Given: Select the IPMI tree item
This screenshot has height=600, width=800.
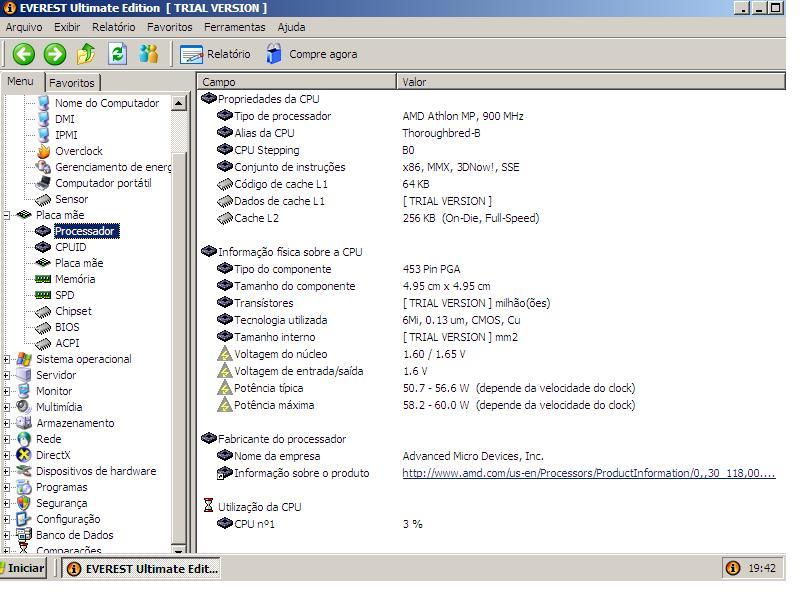Looking at the screenshot, I should pyautogui.click(x=66, y=135).
